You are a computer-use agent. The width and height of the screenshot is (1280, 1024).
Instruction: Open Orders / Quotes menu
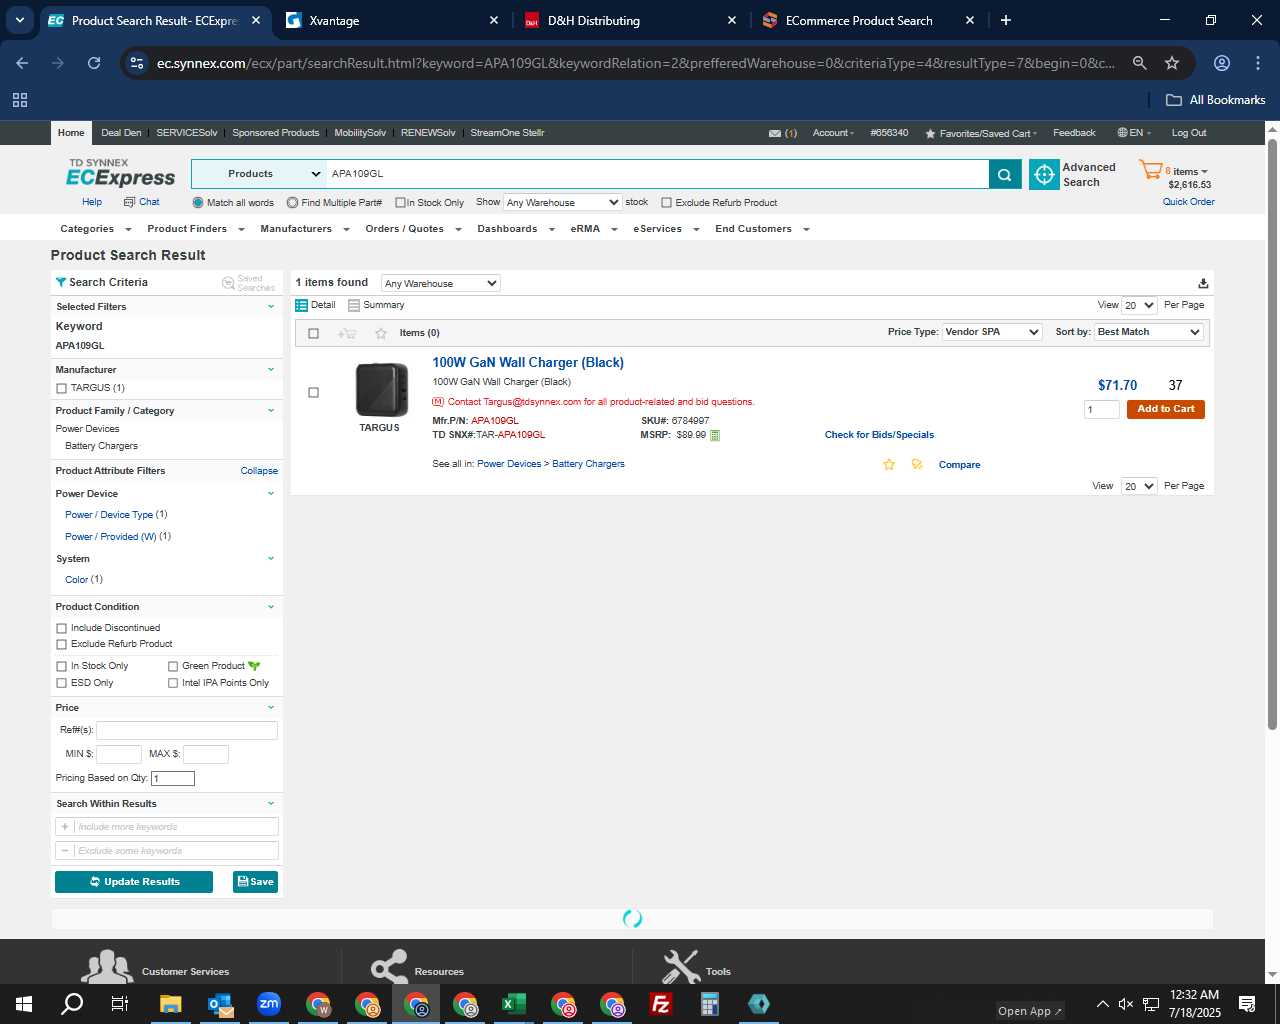pos(412,229)
